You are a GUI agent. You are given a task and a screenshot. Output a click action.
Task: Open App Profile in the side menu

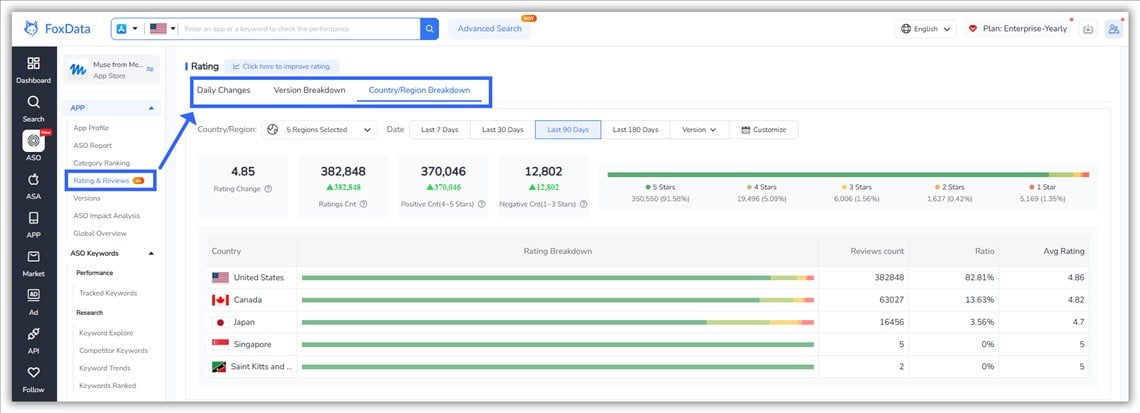point(91,128)
